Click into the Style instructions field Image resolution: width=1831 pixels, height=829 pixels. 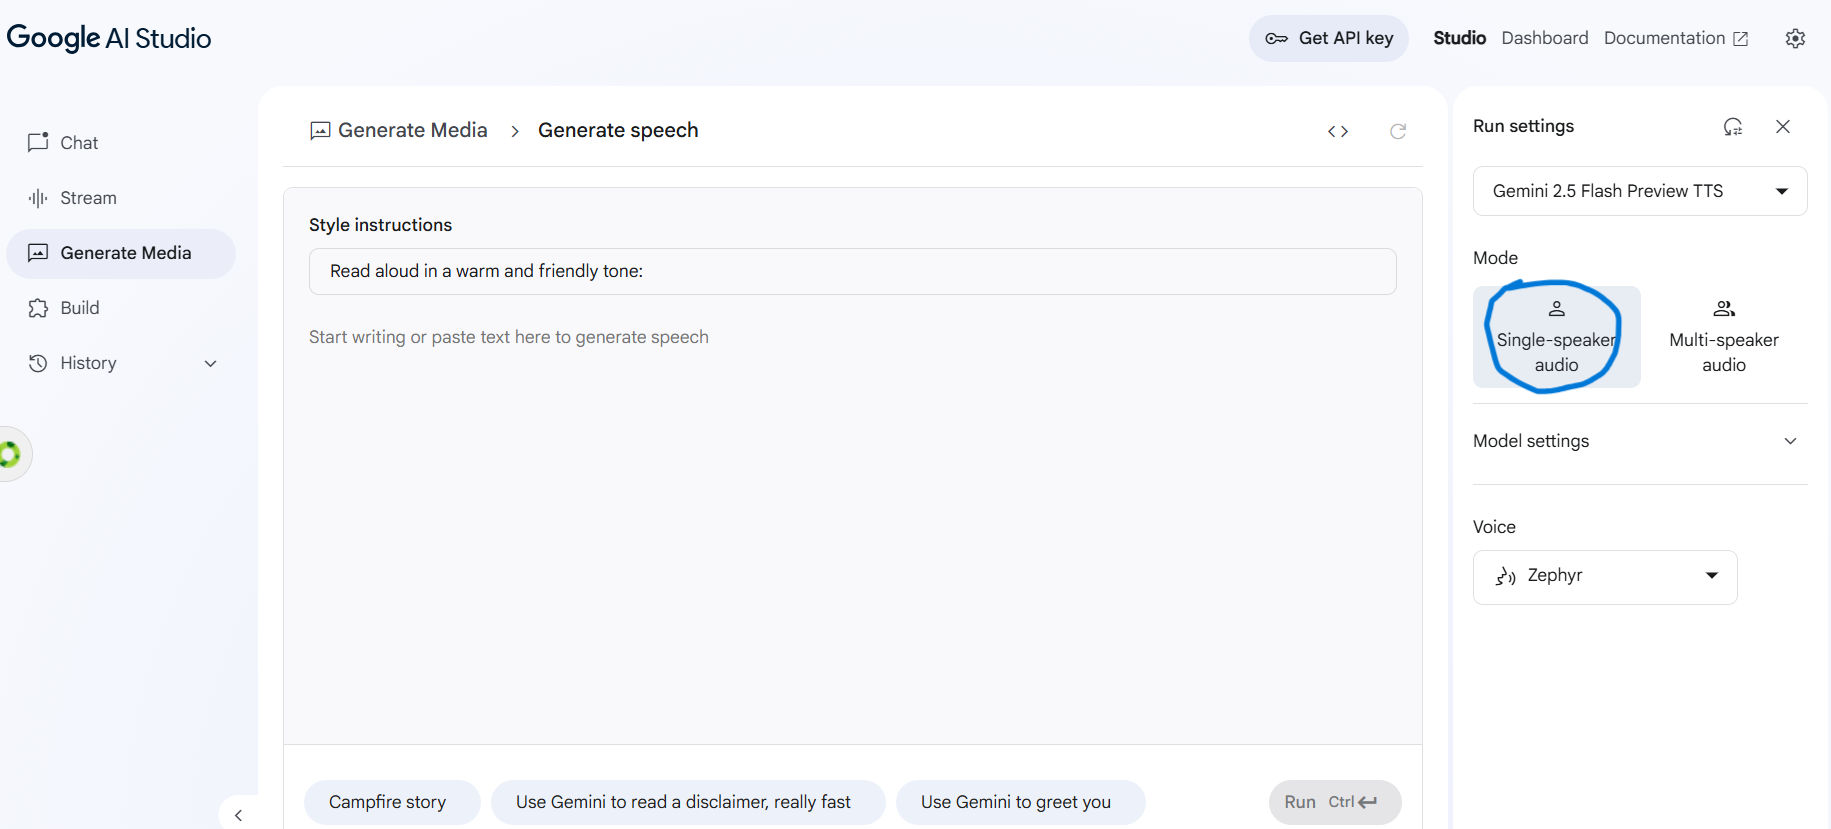[x=852, y=271]
